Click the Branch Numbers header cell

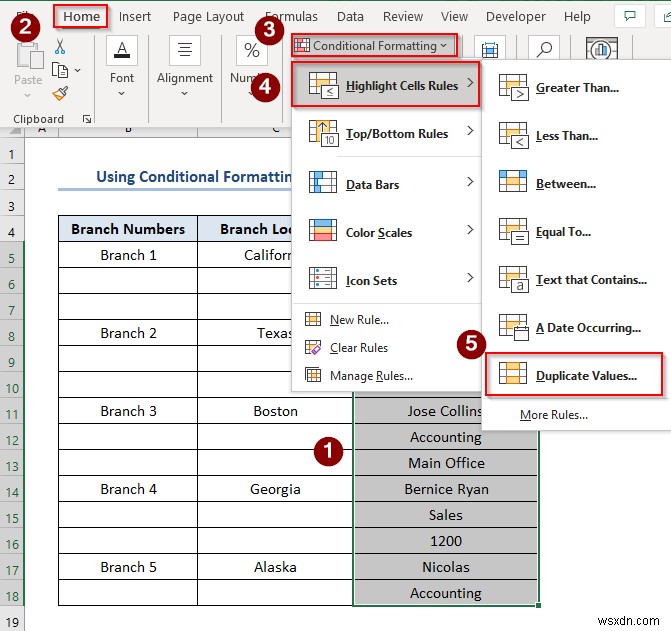(x=128, y=229)
